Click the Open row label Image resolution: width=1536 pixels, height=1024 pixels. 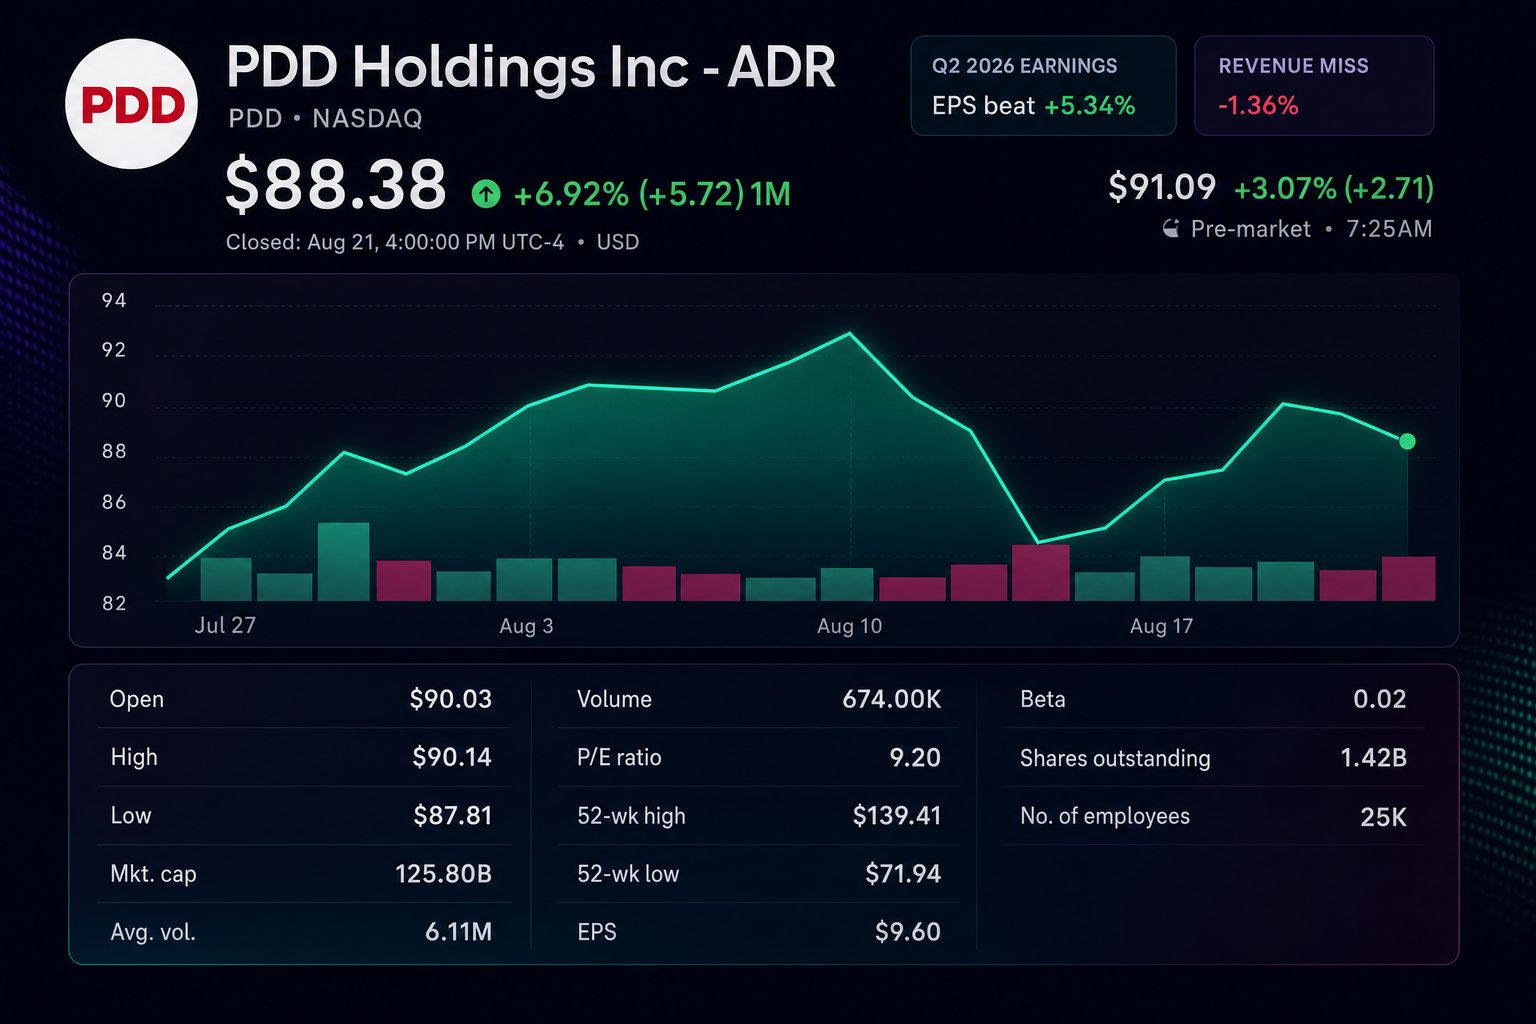coord(137,699)
